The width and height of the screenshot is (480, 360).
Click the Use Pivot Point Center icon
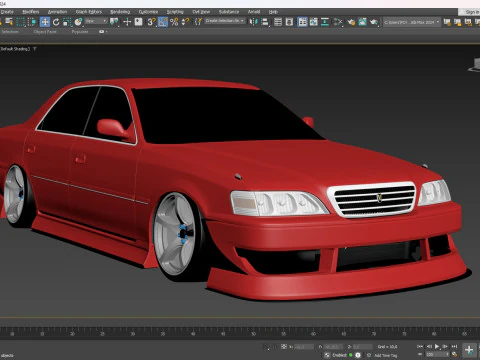pos(114,22)
